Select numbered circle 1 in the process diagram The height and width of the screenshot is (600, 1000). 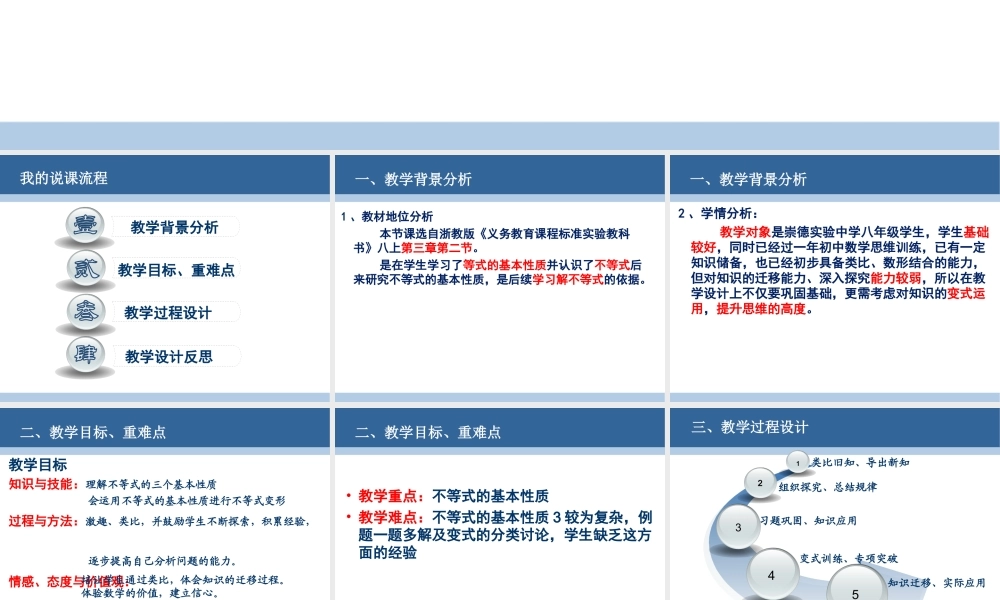(798, 463)
